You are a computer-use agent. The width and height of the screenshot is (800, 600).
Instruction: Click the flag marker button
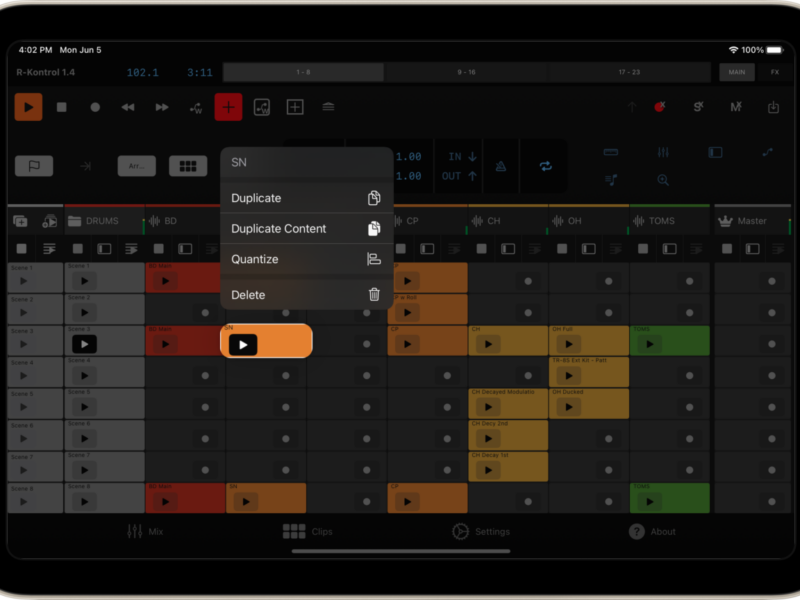34,166
